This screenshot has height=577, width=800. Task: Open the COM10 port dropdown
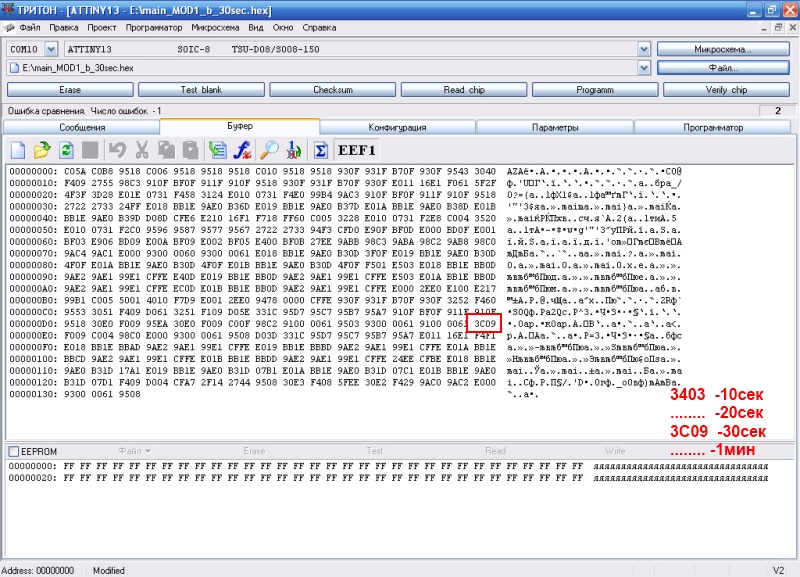click(50, 48)
